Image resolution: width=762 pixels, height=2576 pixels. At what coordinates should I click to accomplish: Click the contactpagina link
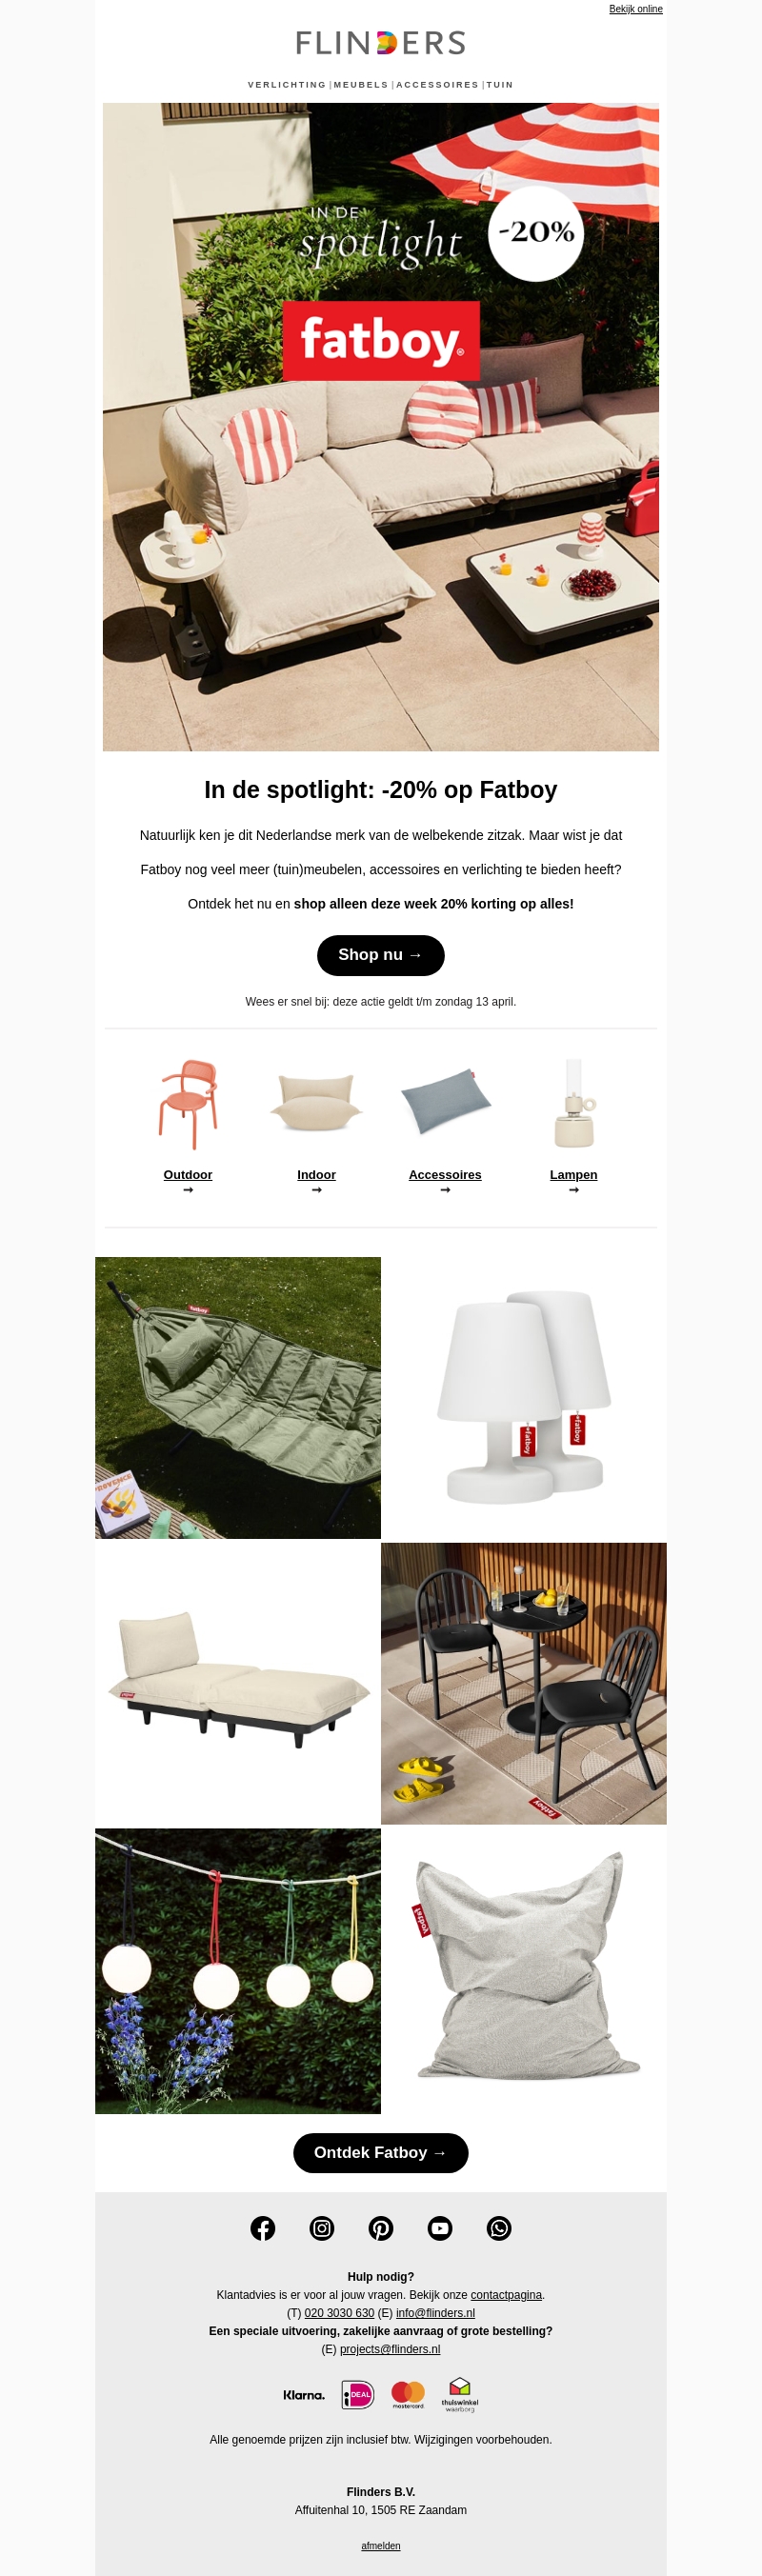point(506,2295)
